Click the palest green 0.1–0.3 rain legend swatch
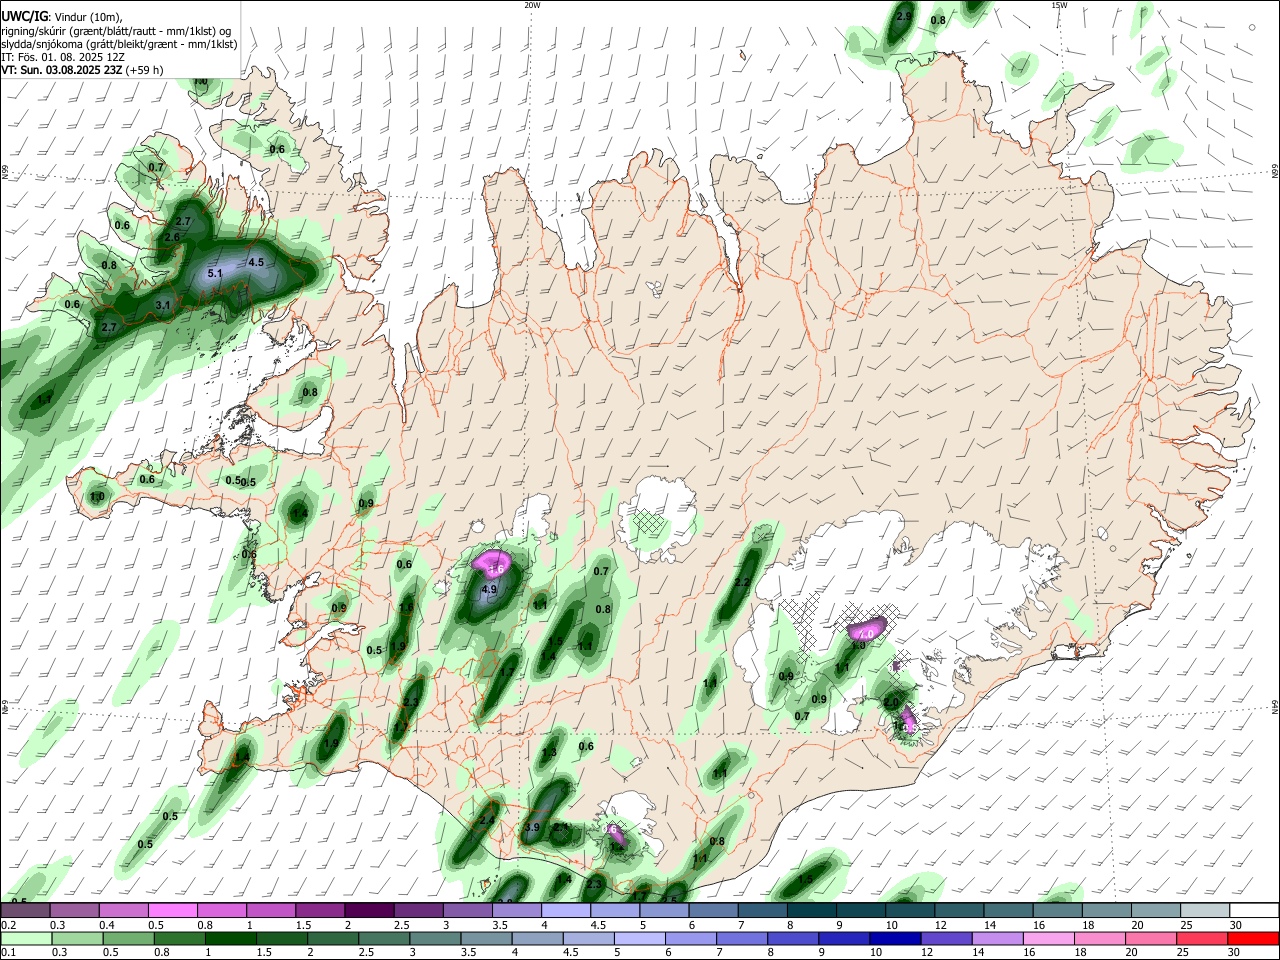The height and width of the screenshot is (960, 1280). tap(25, 938)
